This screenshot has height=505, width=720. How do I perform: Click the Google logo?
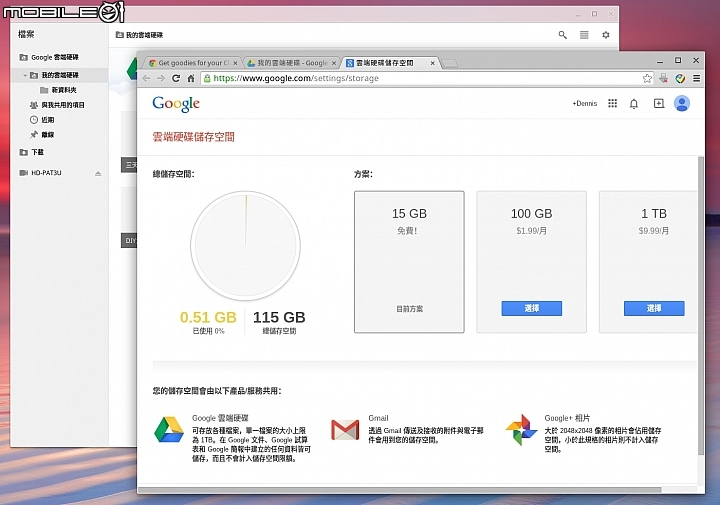tap(176, 104)
